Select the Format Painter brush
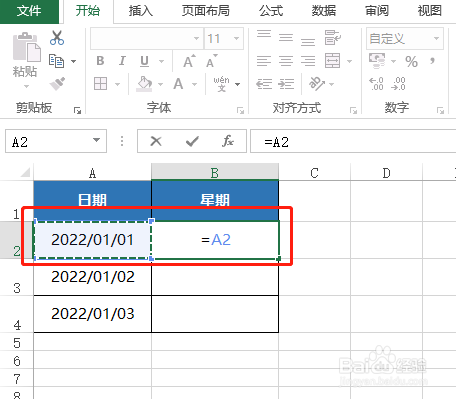Screen dimensions: 456x399 click(x=57, y=84)
